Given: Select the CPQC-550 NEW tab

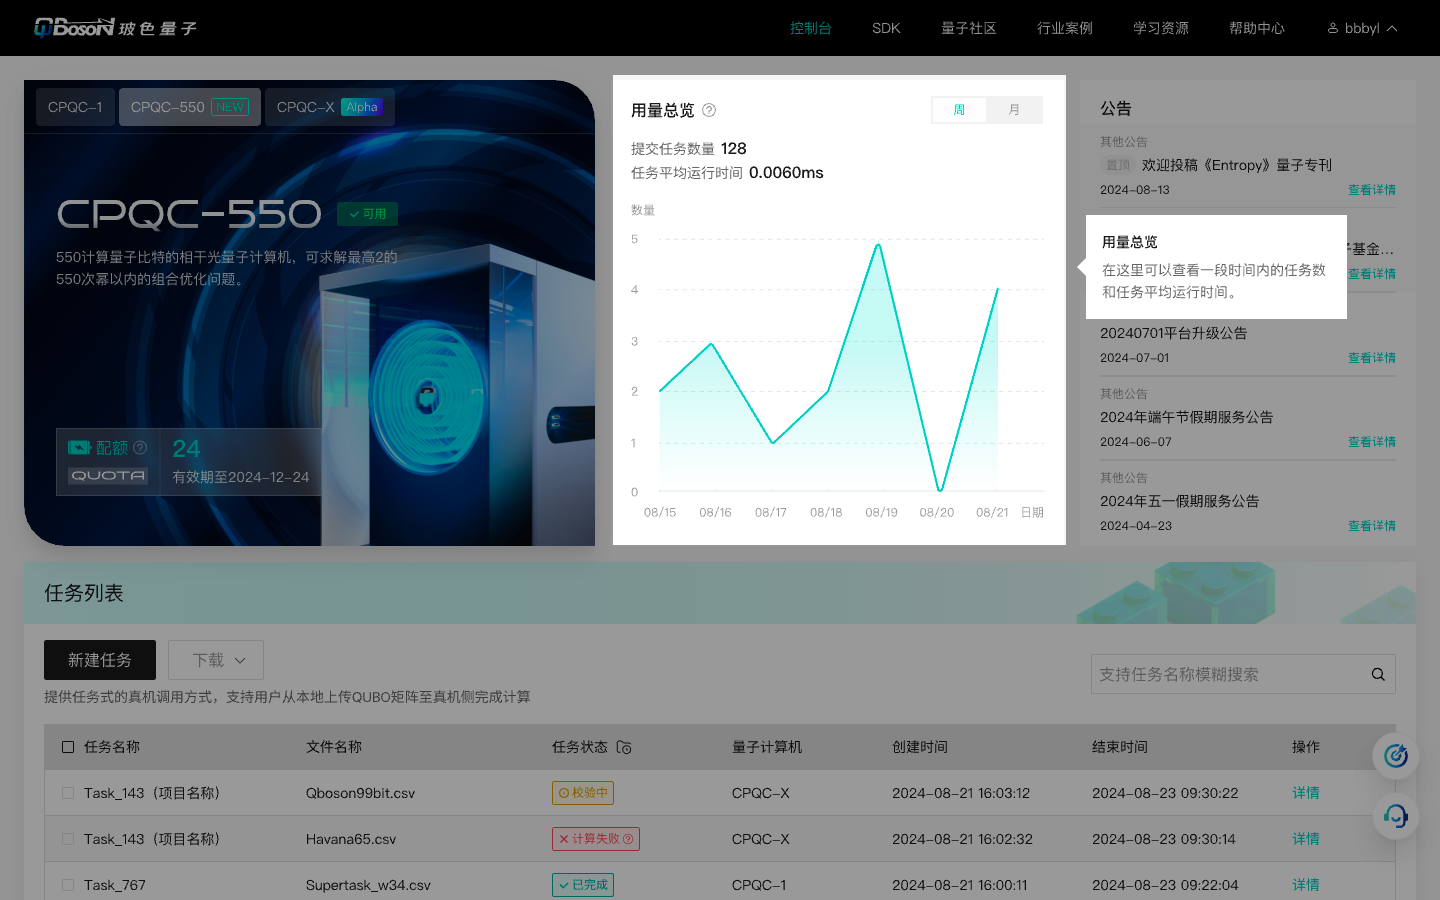Looking at the screenshot, I should pyautogui.click(x=190, y=107).
